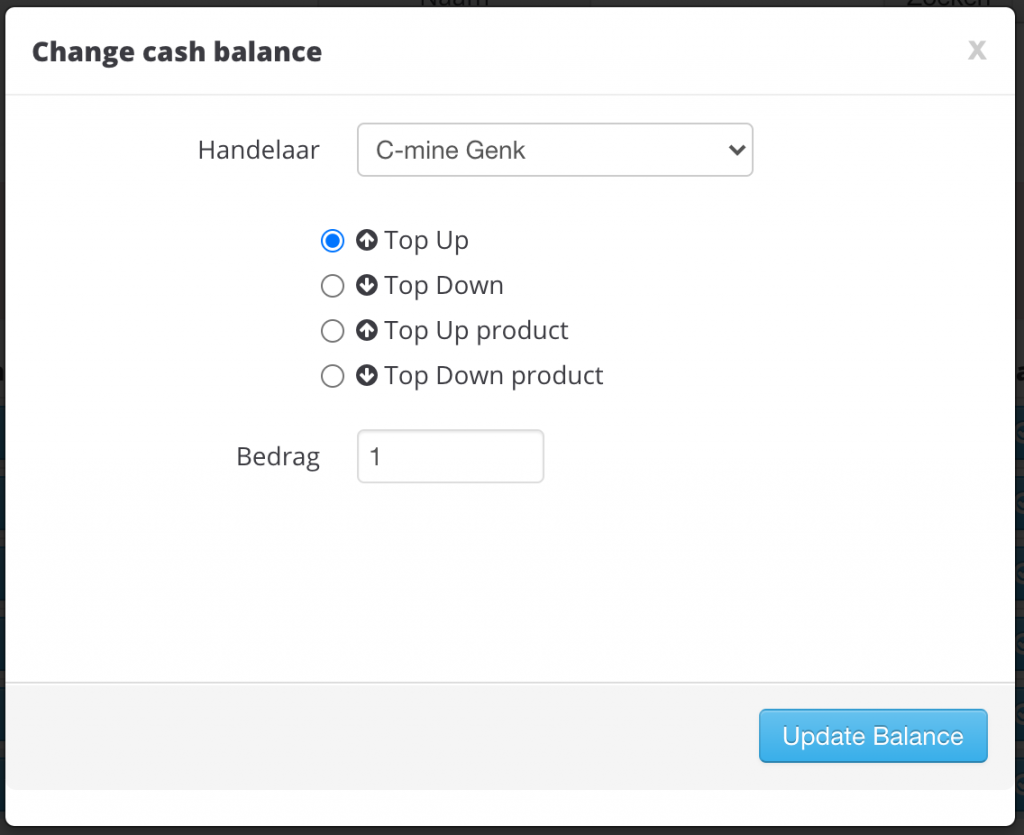Click the up-arrow icon beside Top Up
This screenshot has height=835, width=1024.
pyautogui.click(x=366, y=240)
